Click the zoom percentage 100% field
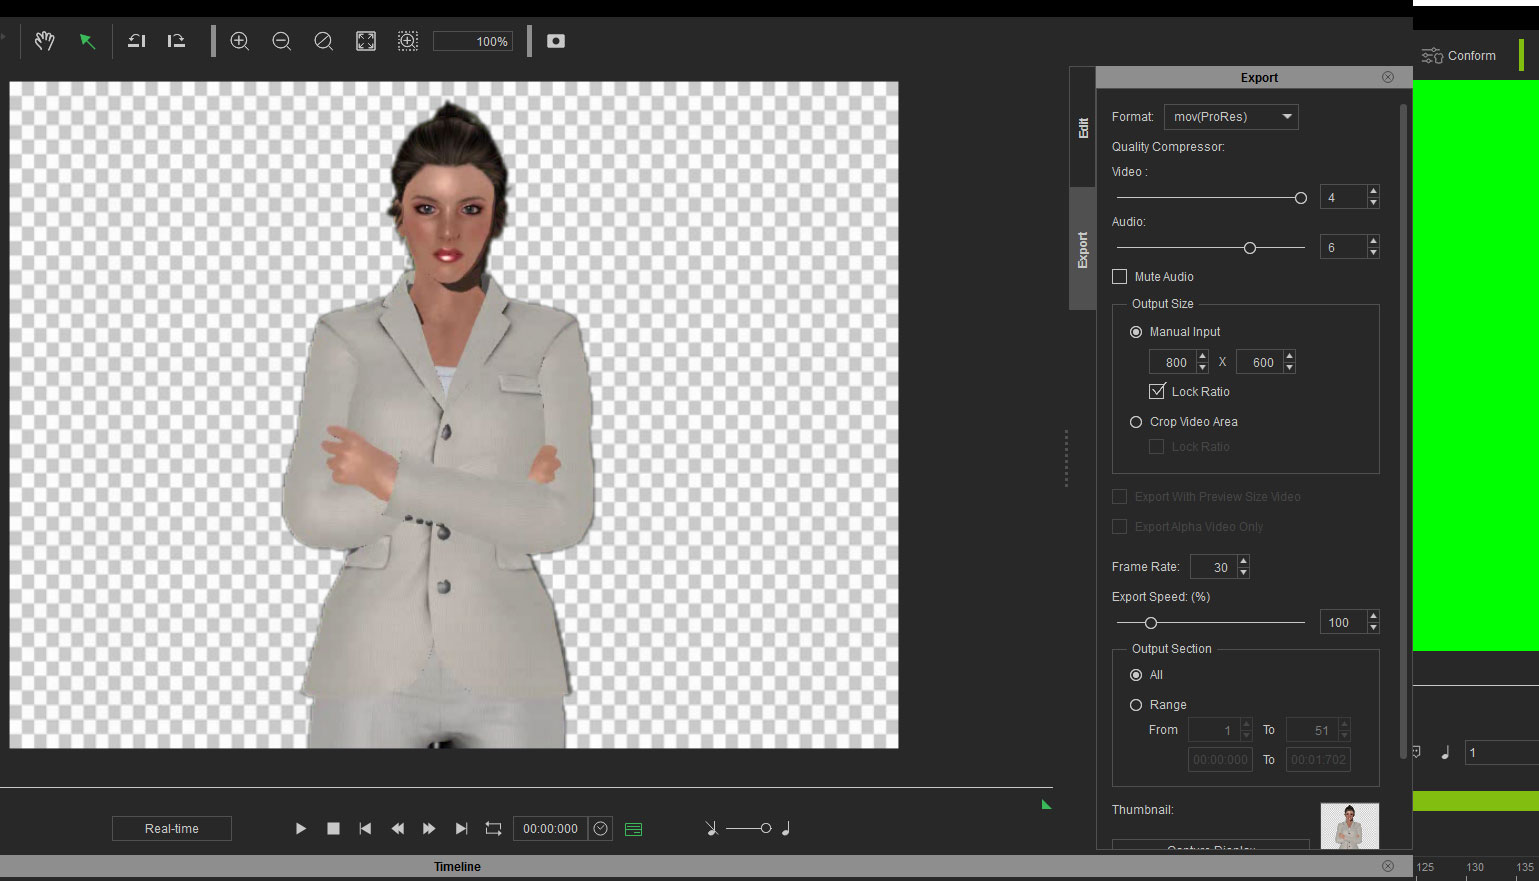Viewport: 1539px width, 881px height. (x=473, y=41)
